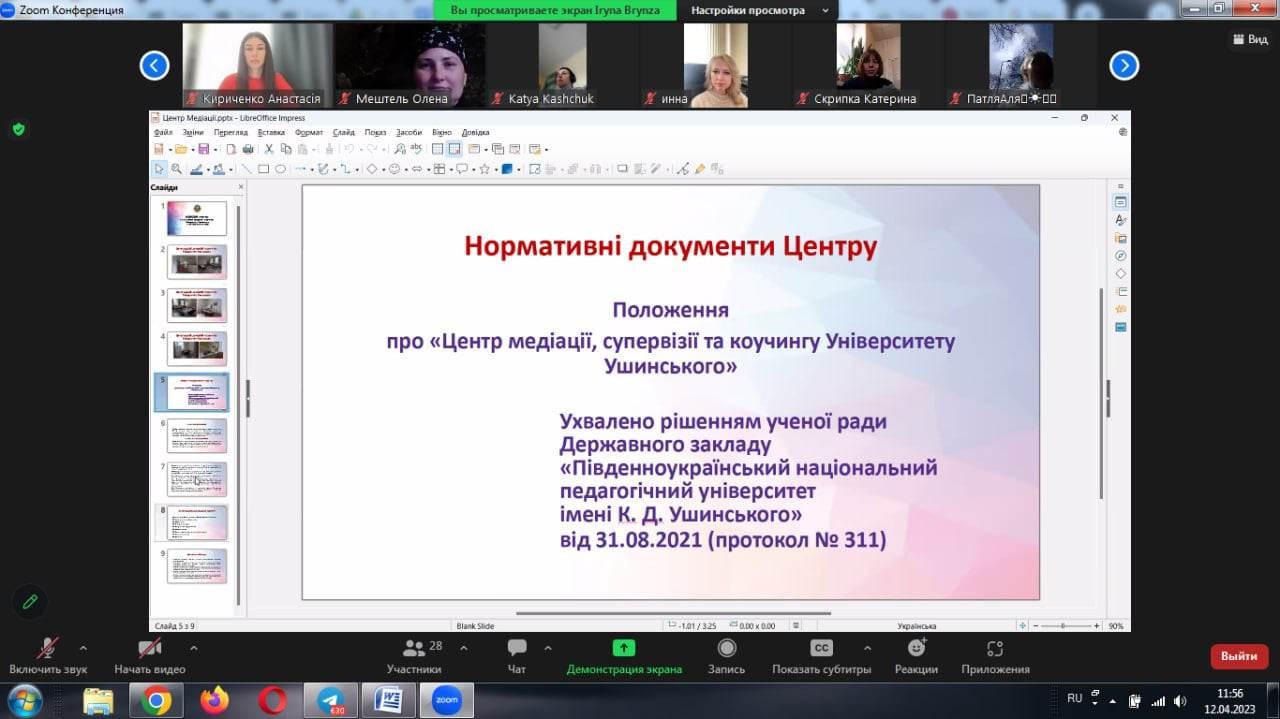Click the Cut scissors icon

(269, 149)
